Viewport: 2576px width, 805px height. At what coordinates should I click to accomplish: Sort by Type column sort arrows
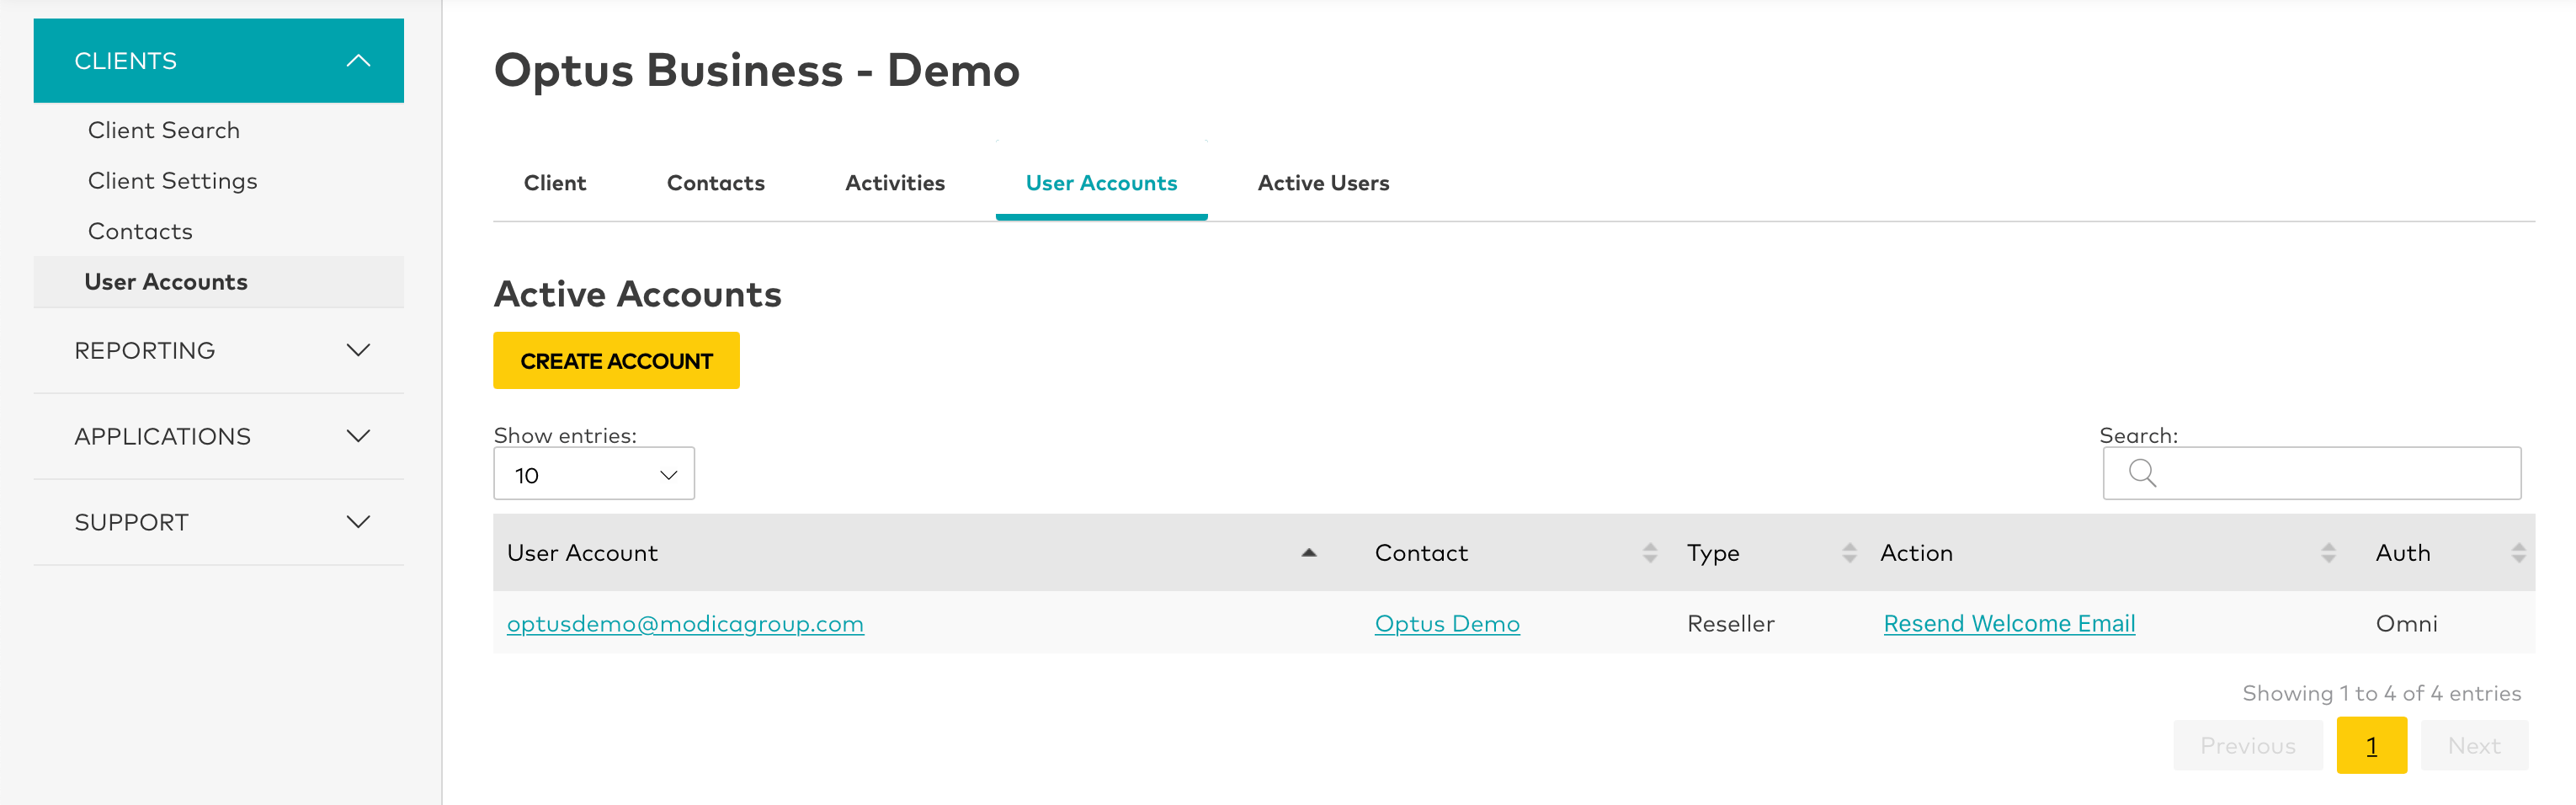point(1848,553)
